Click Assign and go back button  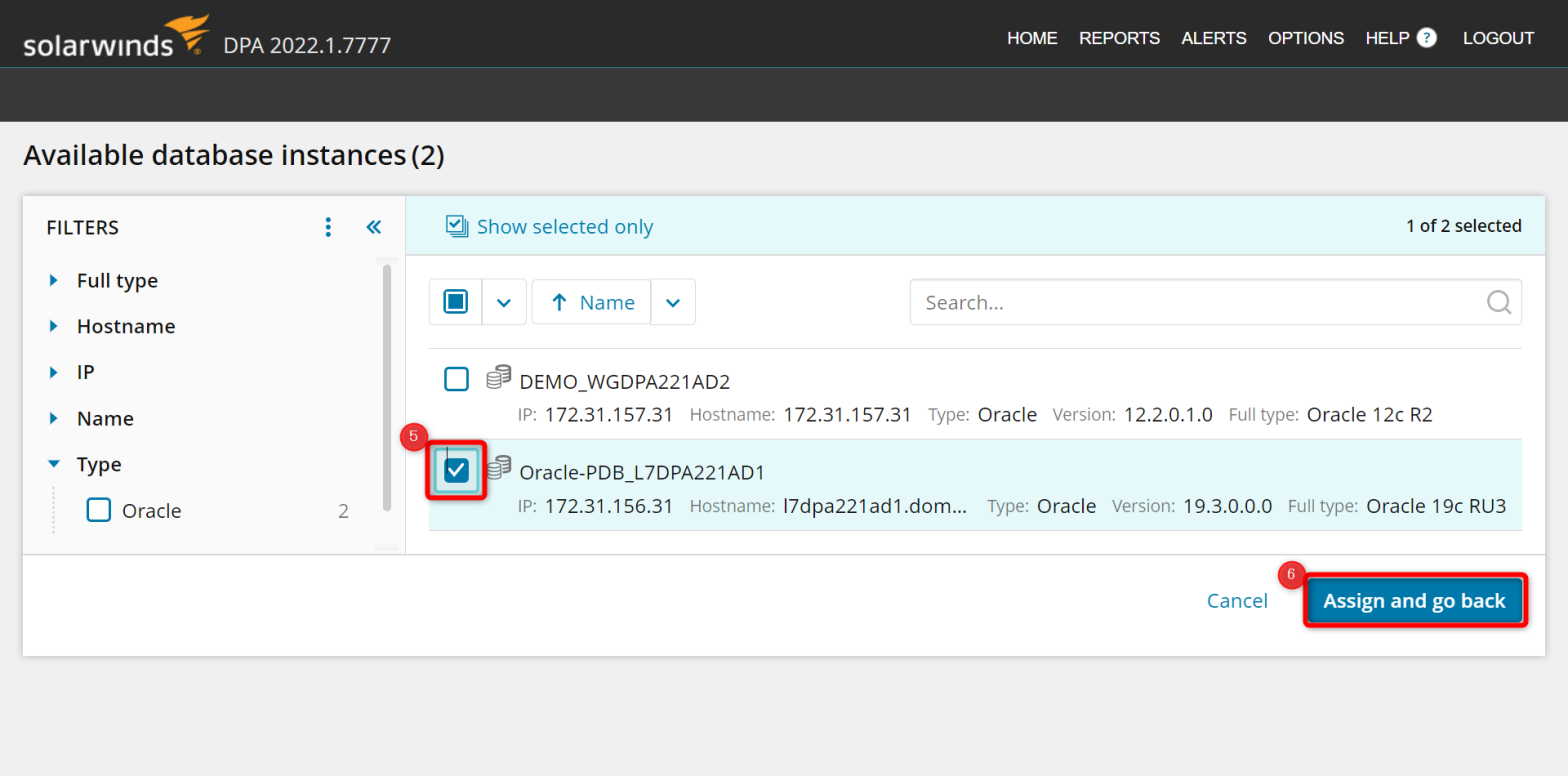pyautogui.click(x=1414, y=600)
